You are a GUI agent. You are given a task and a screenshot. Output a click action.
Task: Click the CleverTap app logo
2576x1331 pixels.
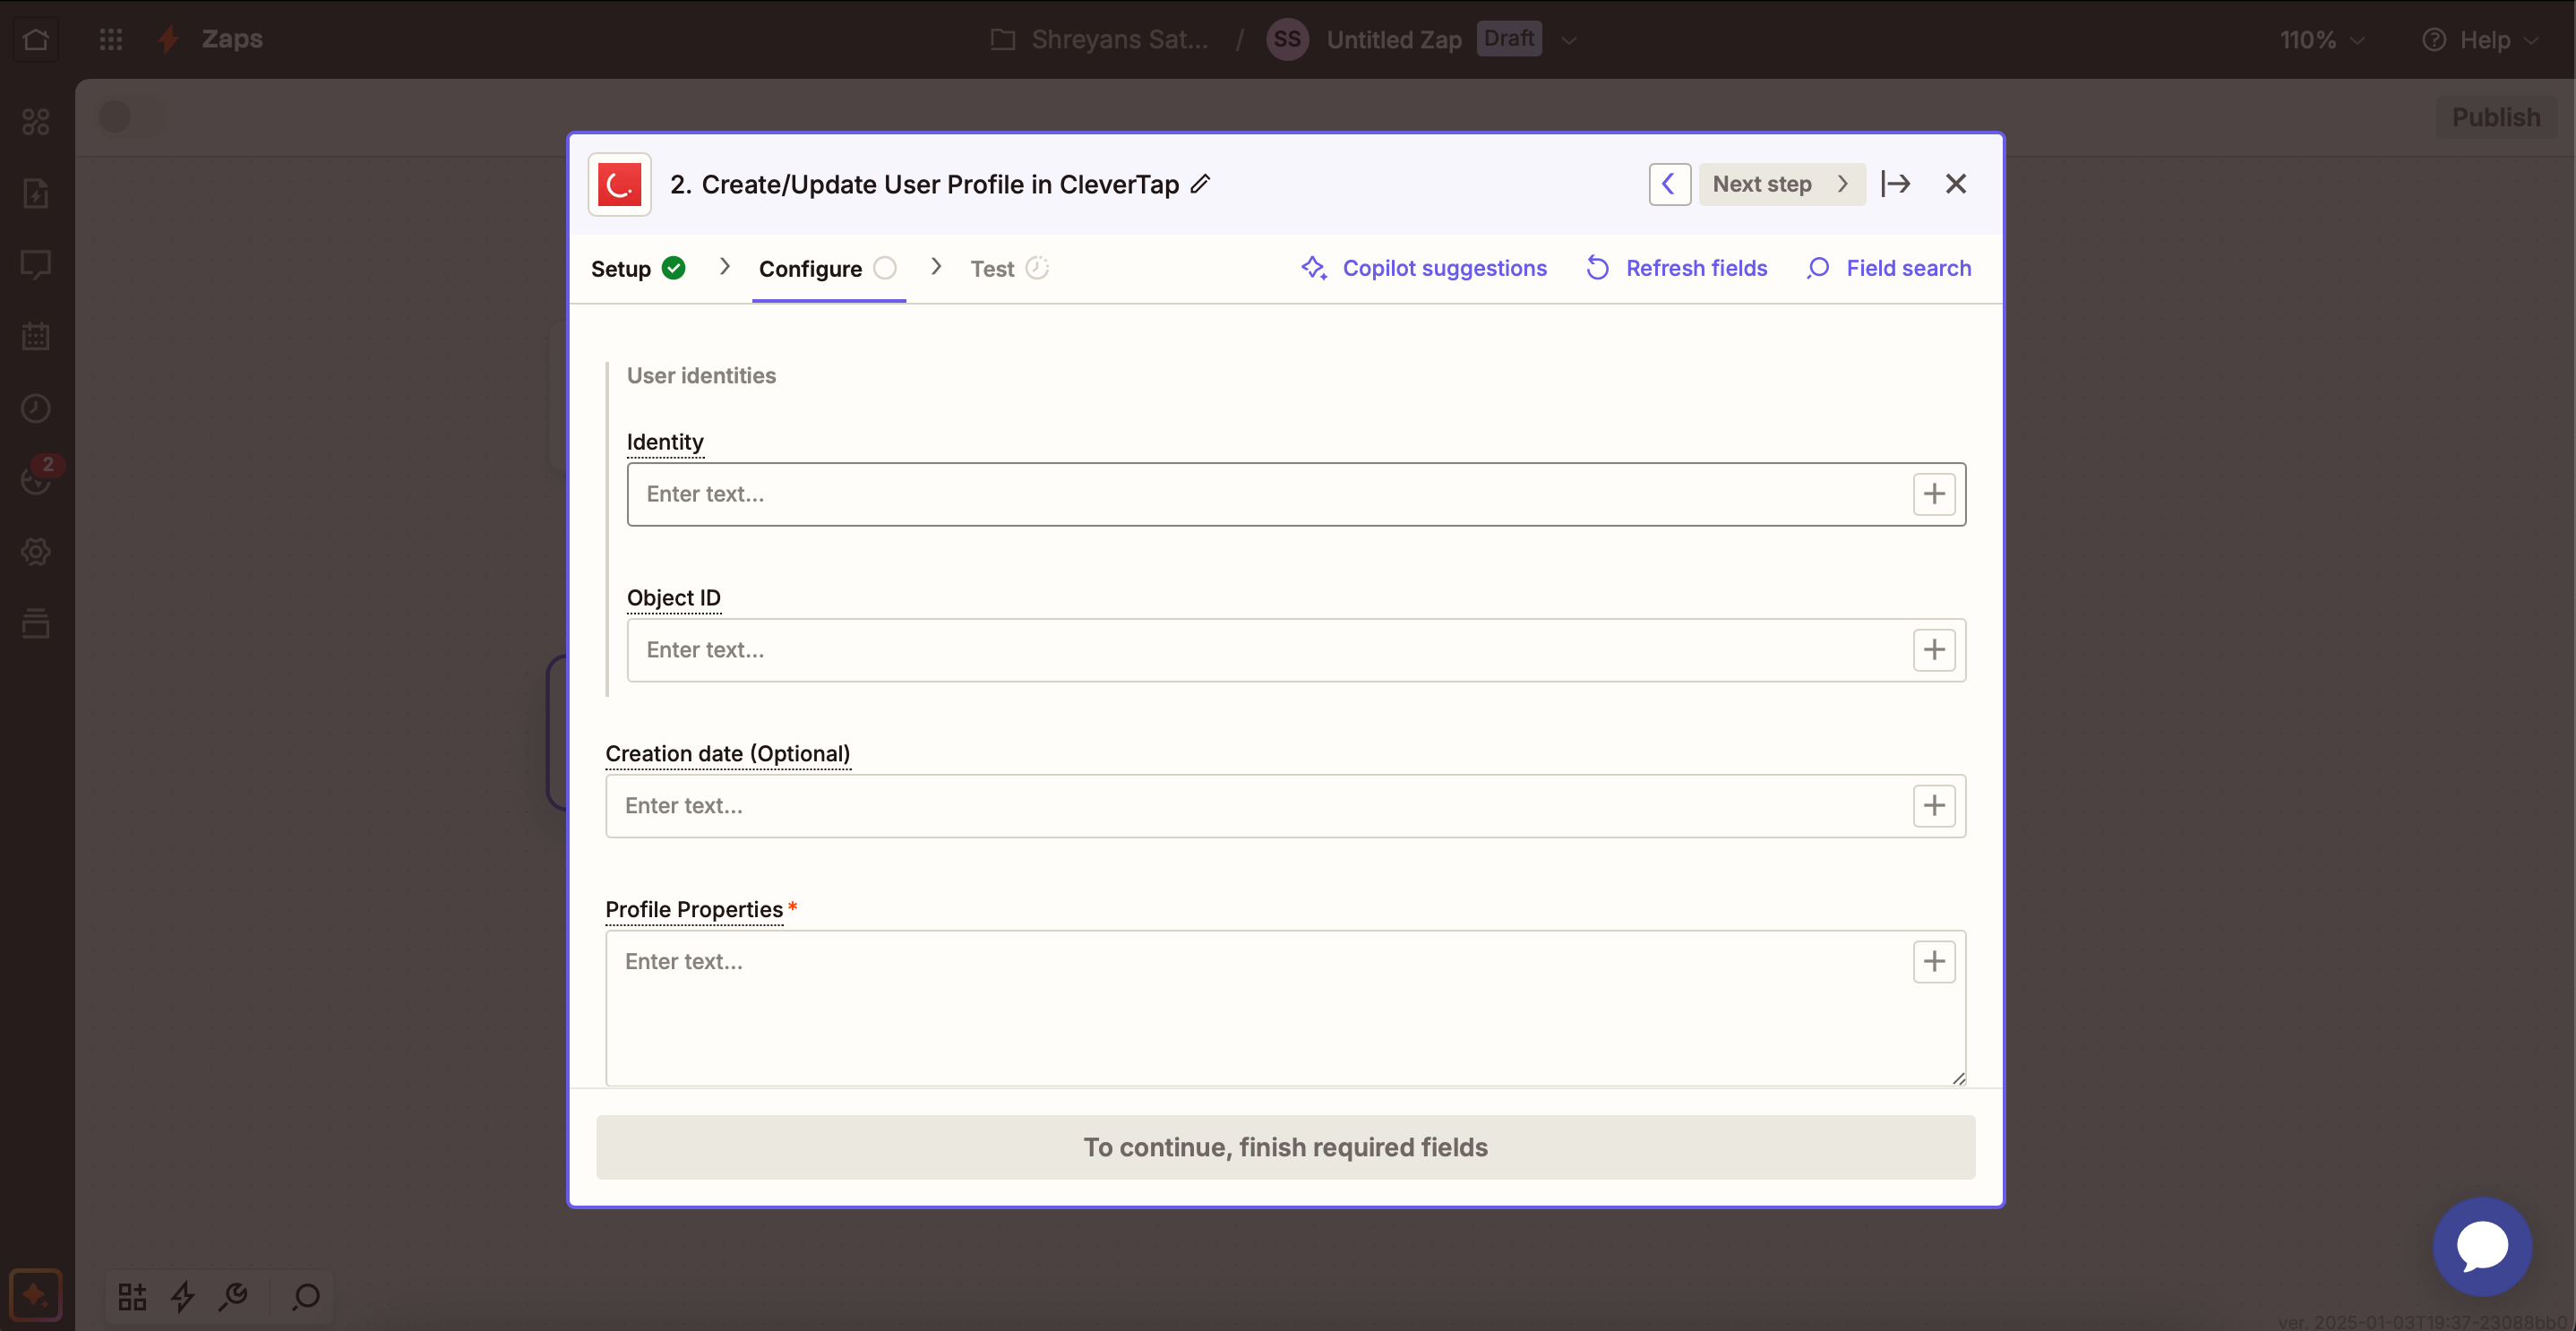(619, 184)
